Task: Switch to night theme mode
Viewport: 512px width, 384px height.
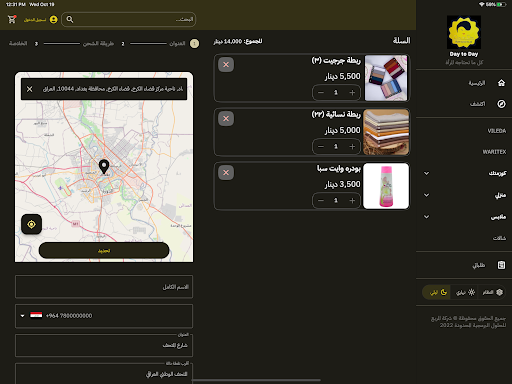Action: tap(437, 292)
